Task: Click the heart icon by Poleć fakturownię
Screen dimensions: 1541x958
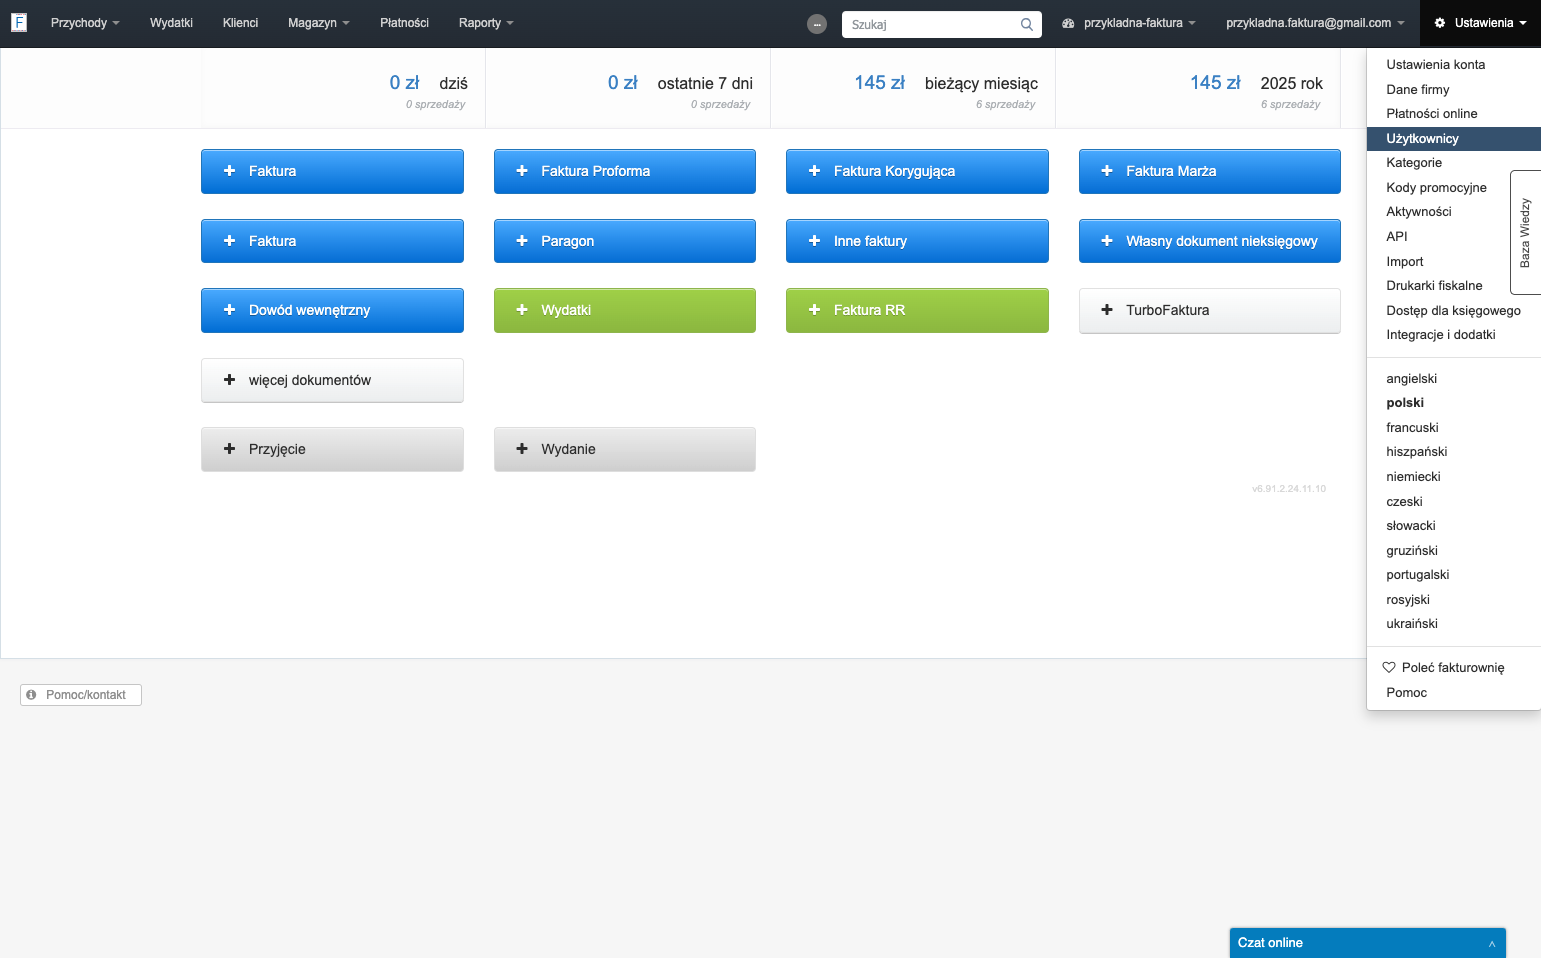Action: pos(1389,667)
